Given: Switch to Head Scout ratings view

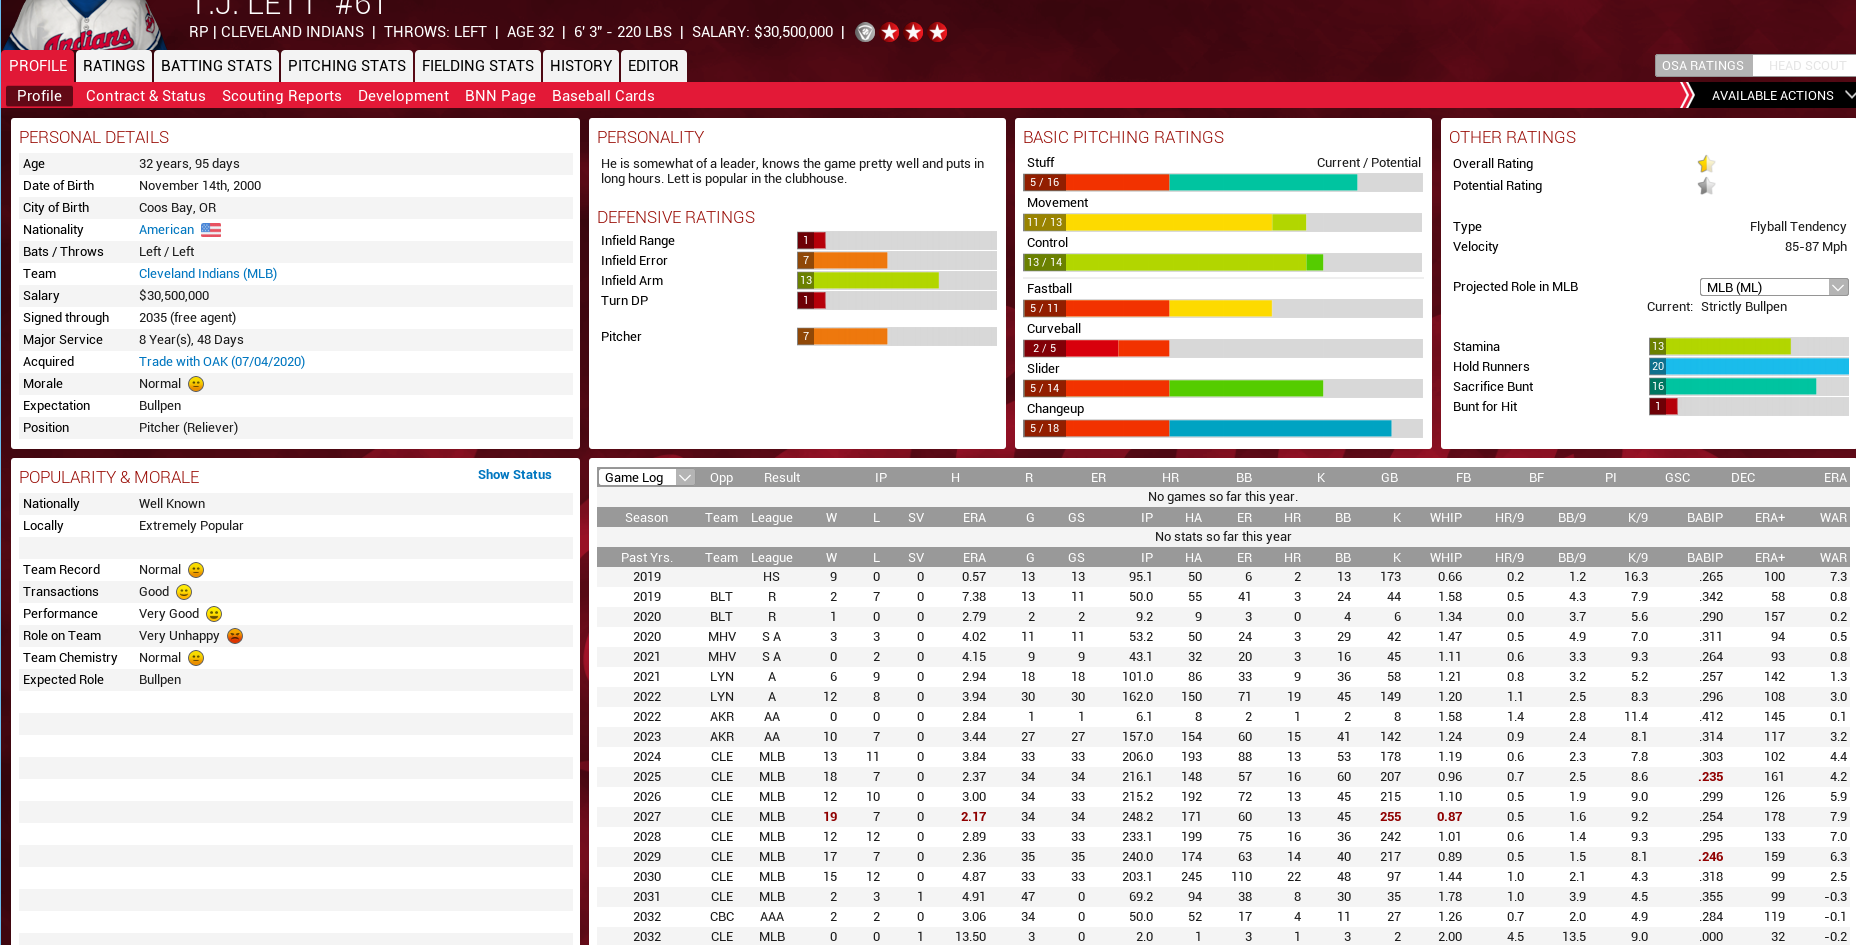Looking at the screenshot, I should tap(1807, 66).
